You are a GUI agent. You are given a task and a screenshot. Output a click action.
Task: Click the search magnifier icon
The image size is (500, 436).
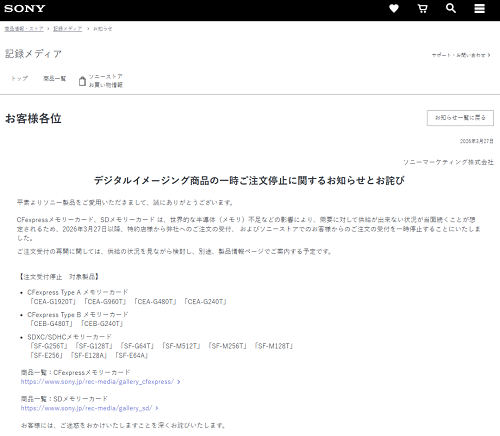[x=451, y=8]
